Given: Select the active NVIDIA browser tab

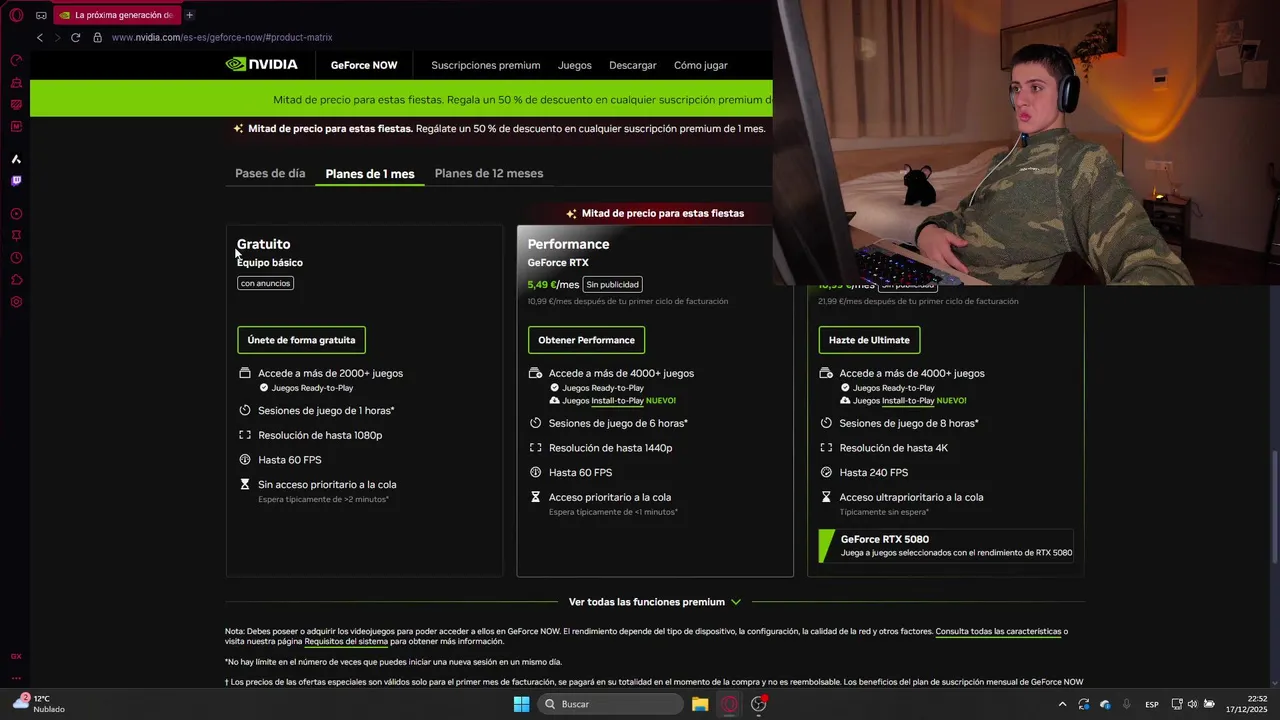Looking at the screenshot, I should (x=118, y=15).
